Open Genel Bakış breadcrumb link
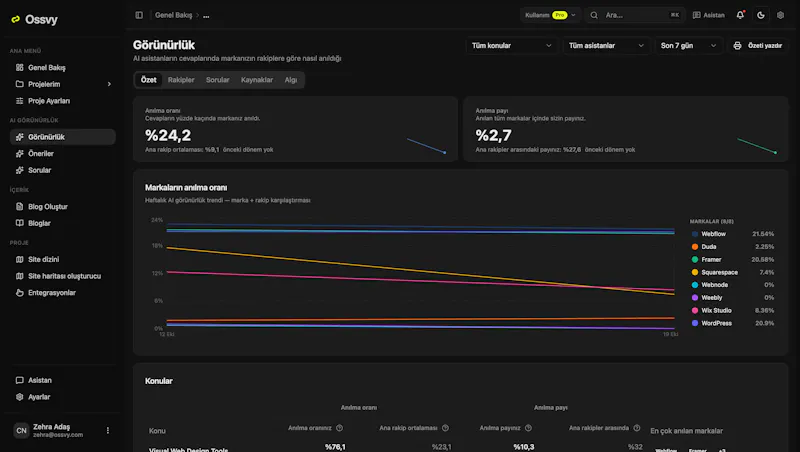 point(173,15)
